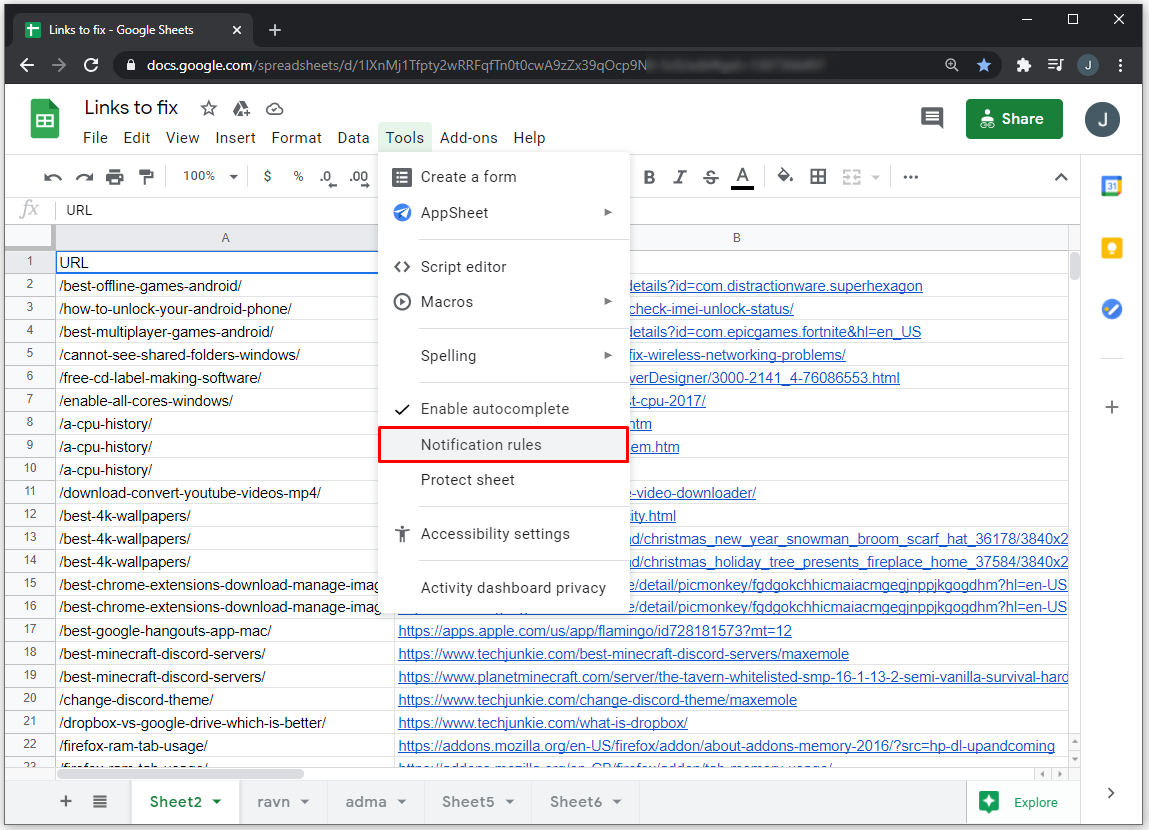Bookmark this page with the star
The height and width of the screenshot is (830, 1149).
tap(984, 65)
